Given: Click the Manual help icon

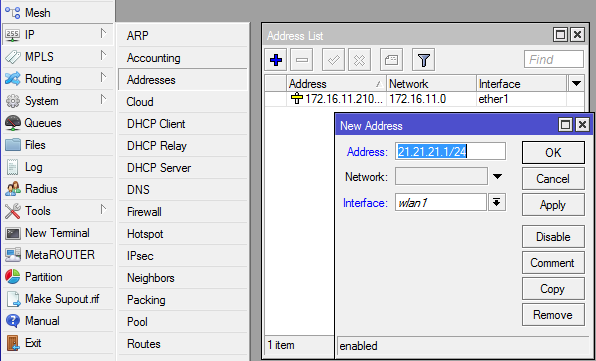Looking at the screenshot, I should [x=13, y=321].
